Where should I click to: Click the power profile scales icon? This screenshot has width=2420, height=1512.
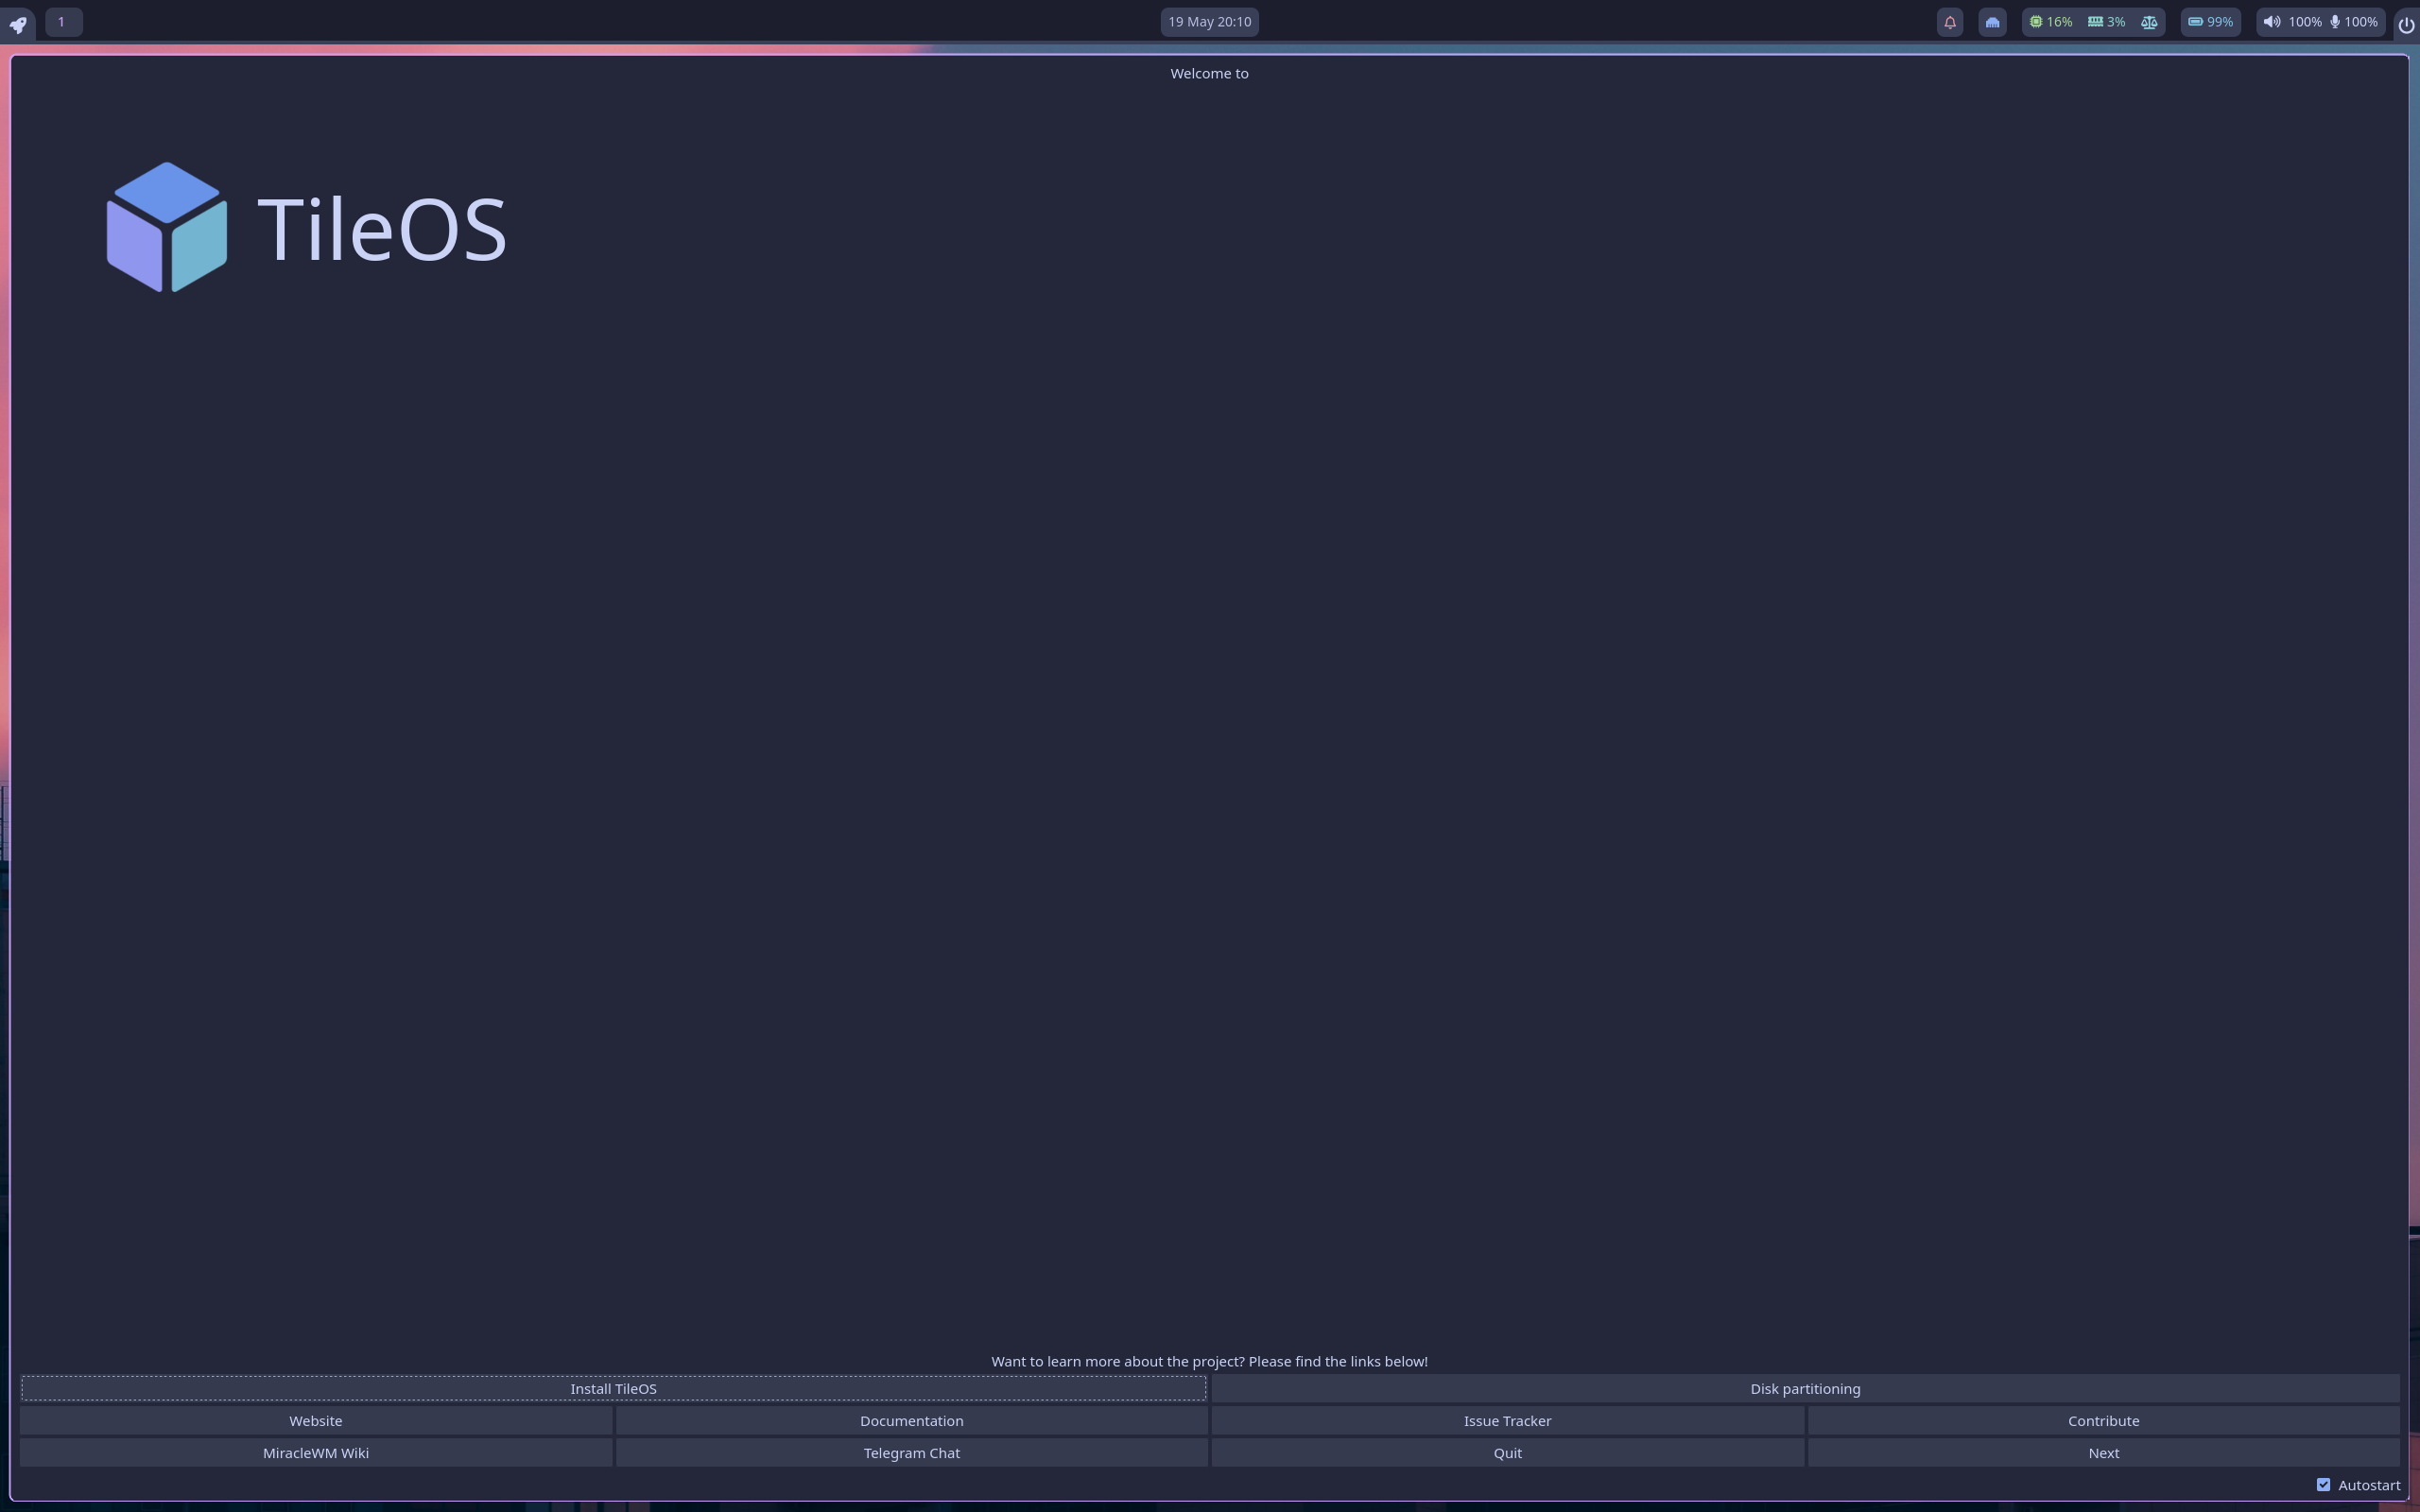click(2149, 22)
